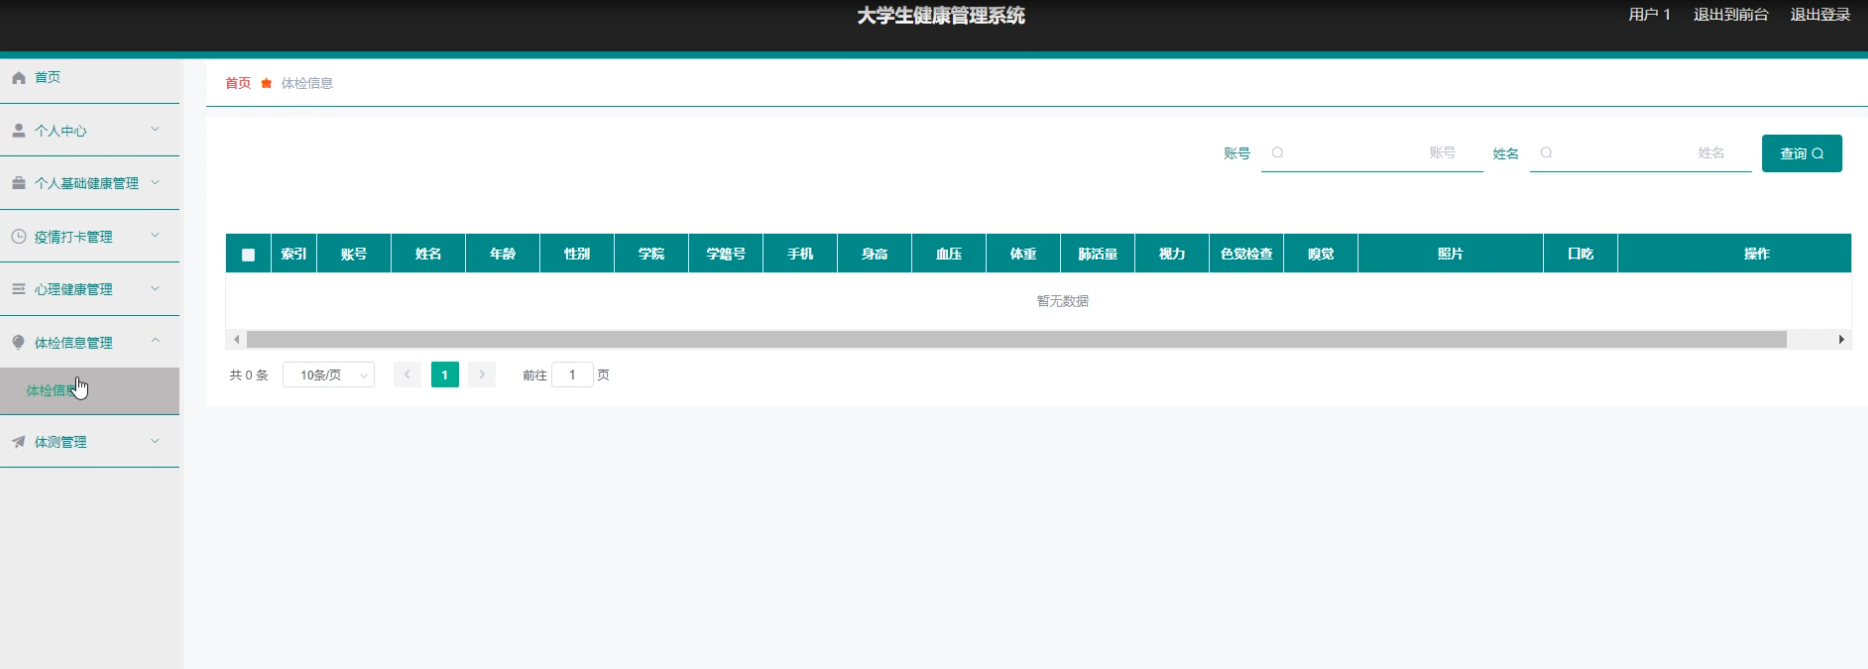Focus the 账号 search input field
1868x669 pixels.
click(x=1372, y=153)
